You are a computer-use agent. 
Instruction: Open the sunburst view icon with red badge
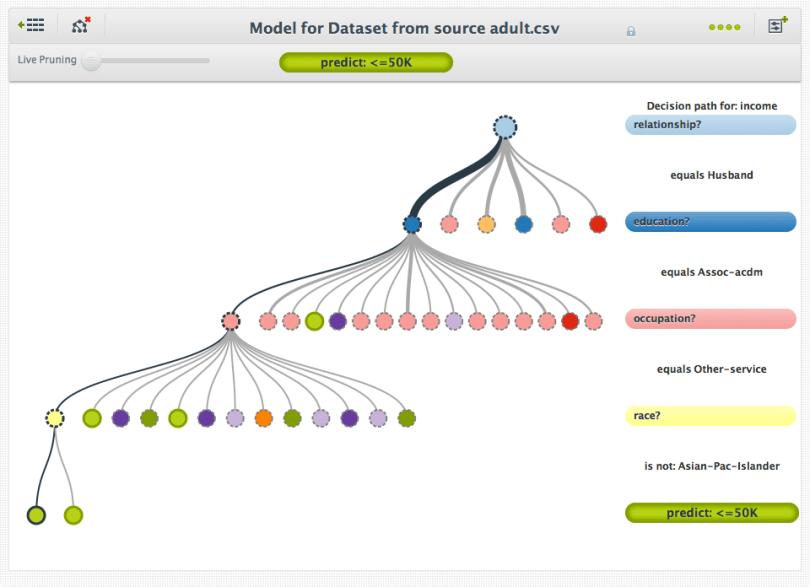tap(79, 25)
